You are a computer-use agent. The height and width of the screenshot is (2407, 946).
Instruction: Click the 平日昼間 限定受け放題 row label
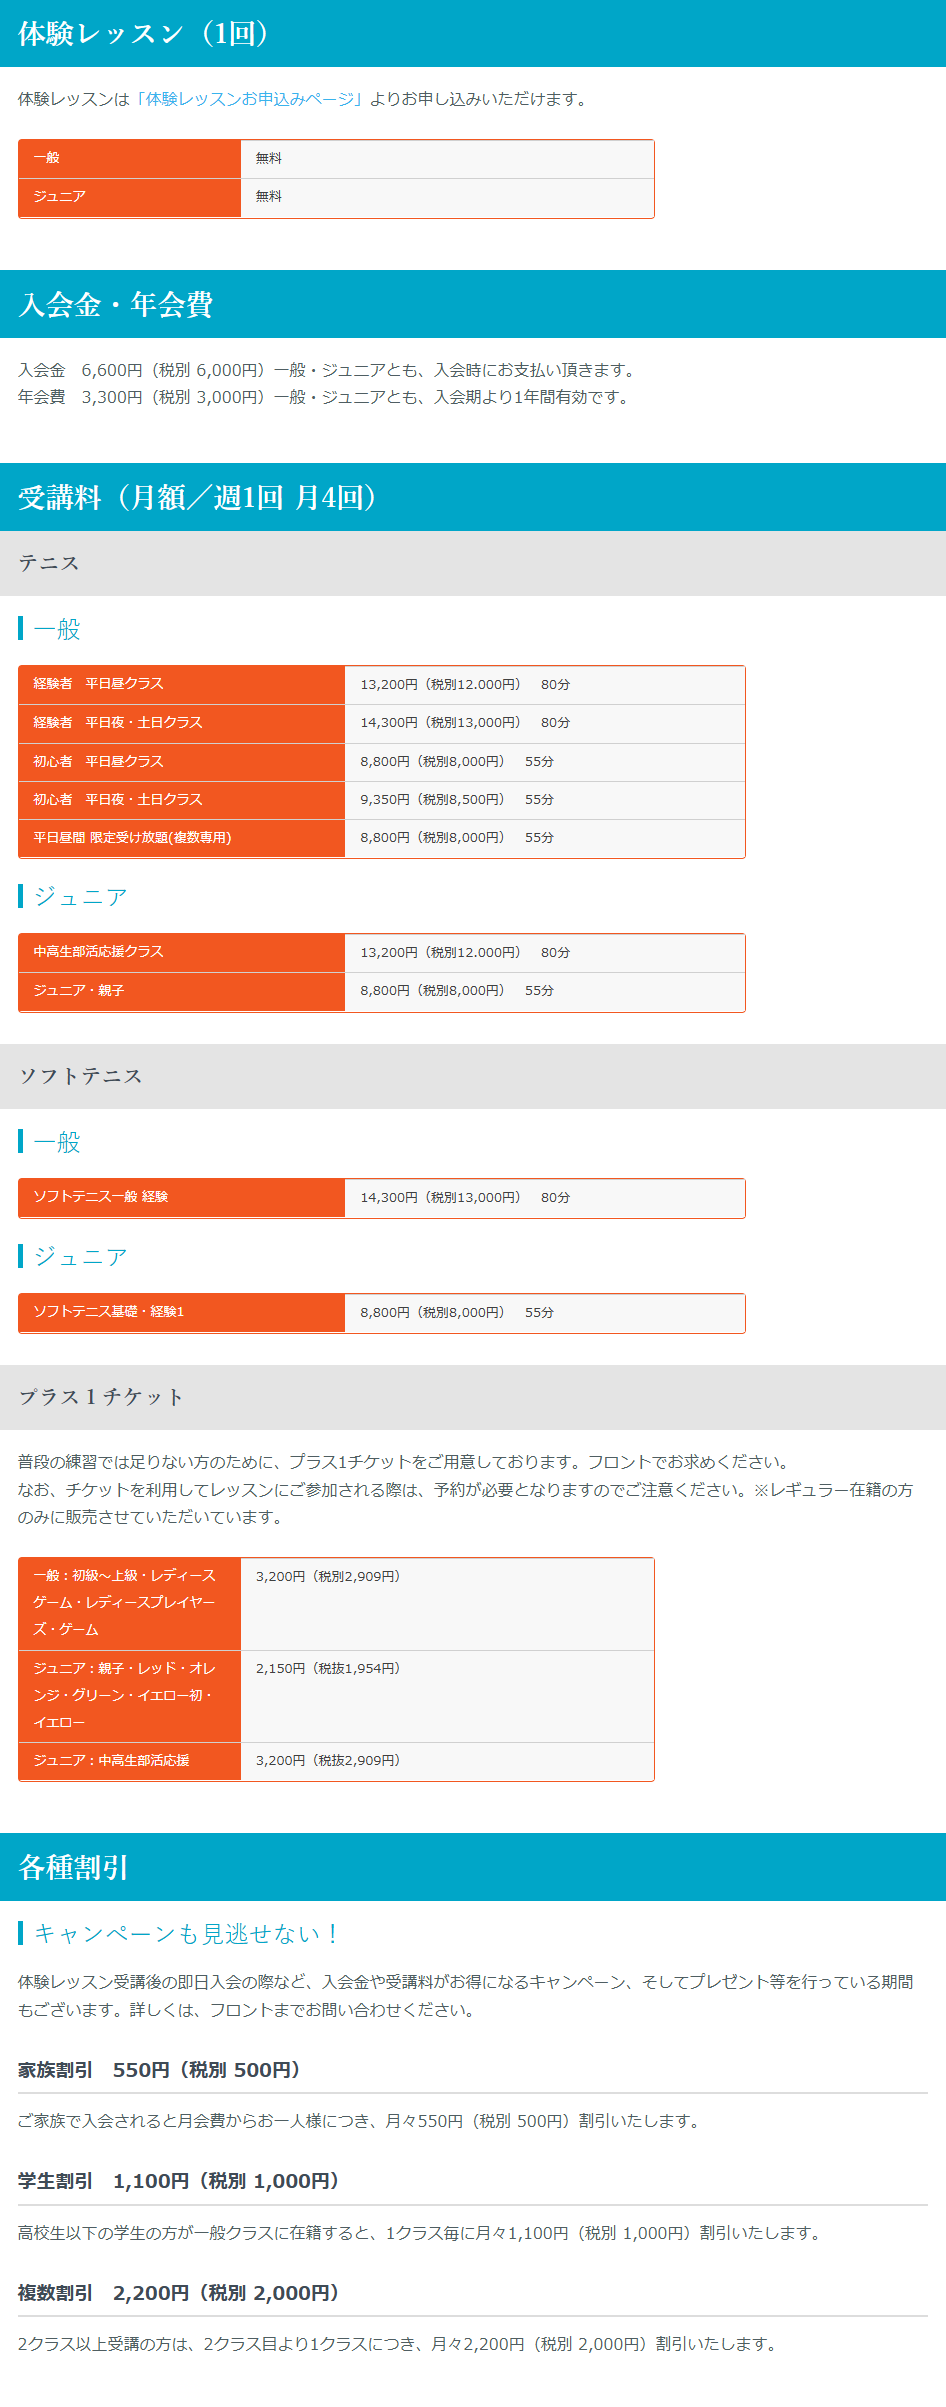pyautogui.click(x=132, y=838)
